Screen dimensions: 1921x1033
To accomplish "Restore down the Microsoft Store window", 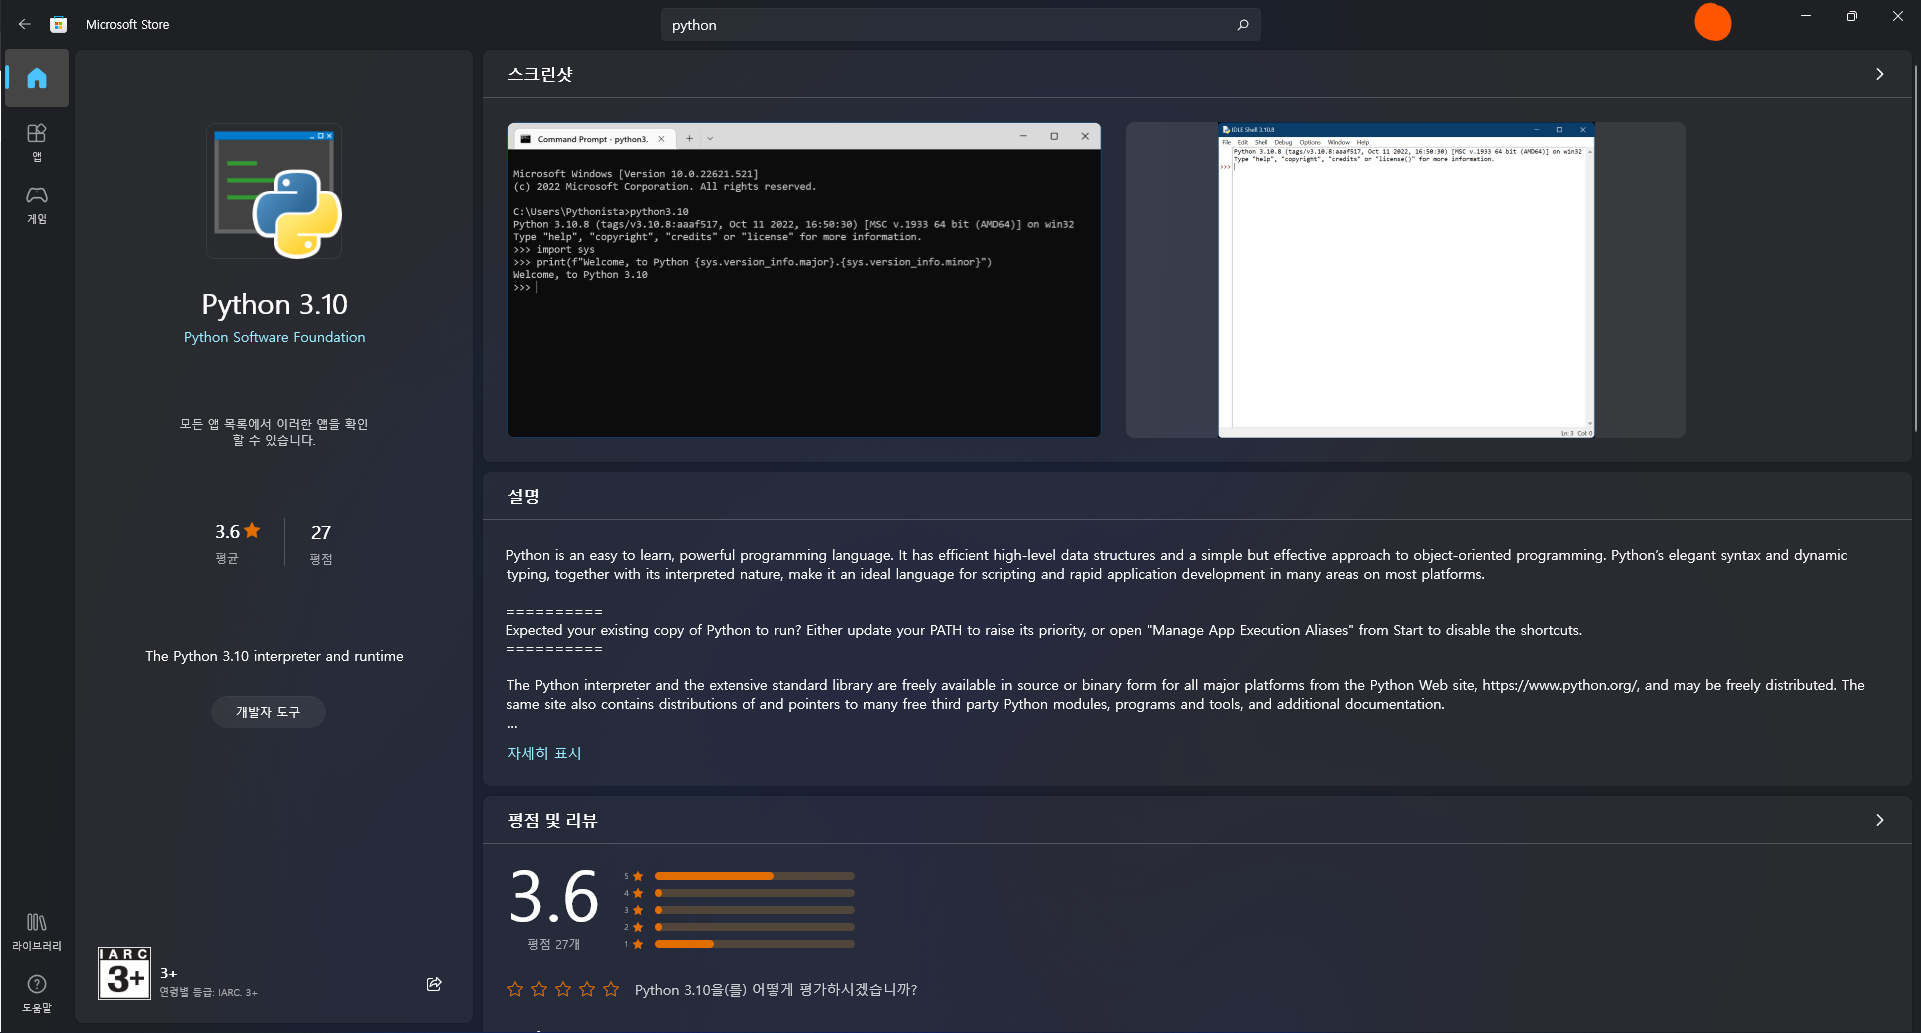I will click(x=1852, y=16).
